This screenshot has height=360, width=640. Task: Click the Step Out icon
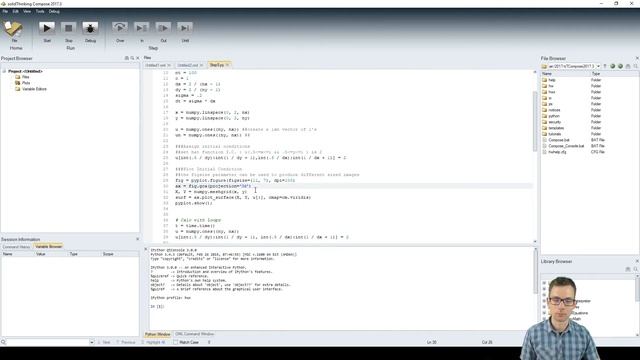pos(163,28)
